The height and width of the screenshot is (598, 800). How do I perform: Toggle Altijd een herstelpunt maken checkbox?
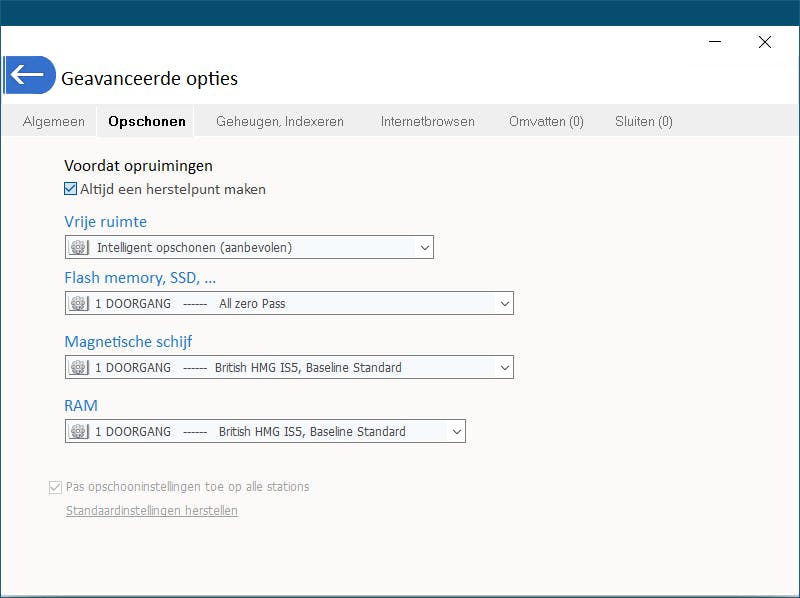pos(71,189)
